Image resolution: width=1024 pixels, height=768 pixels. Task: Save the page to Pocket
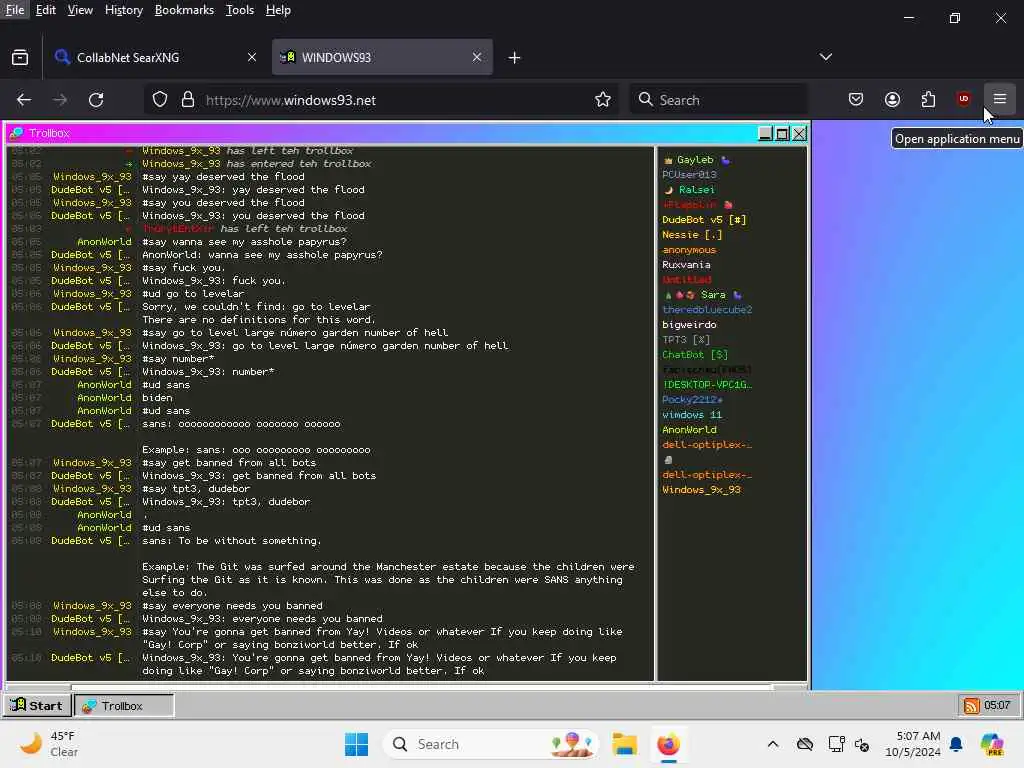tap(856, 99)
